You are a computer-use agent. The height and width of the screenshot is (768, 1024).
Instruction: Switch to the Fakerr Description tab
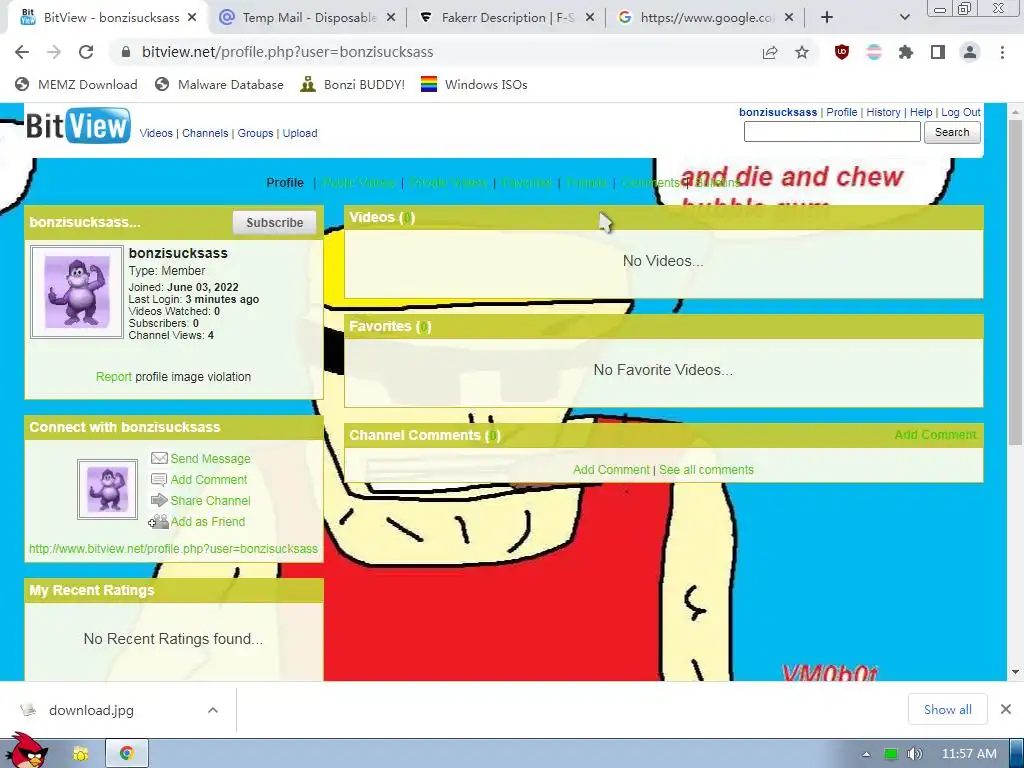[x=506, y=18]
